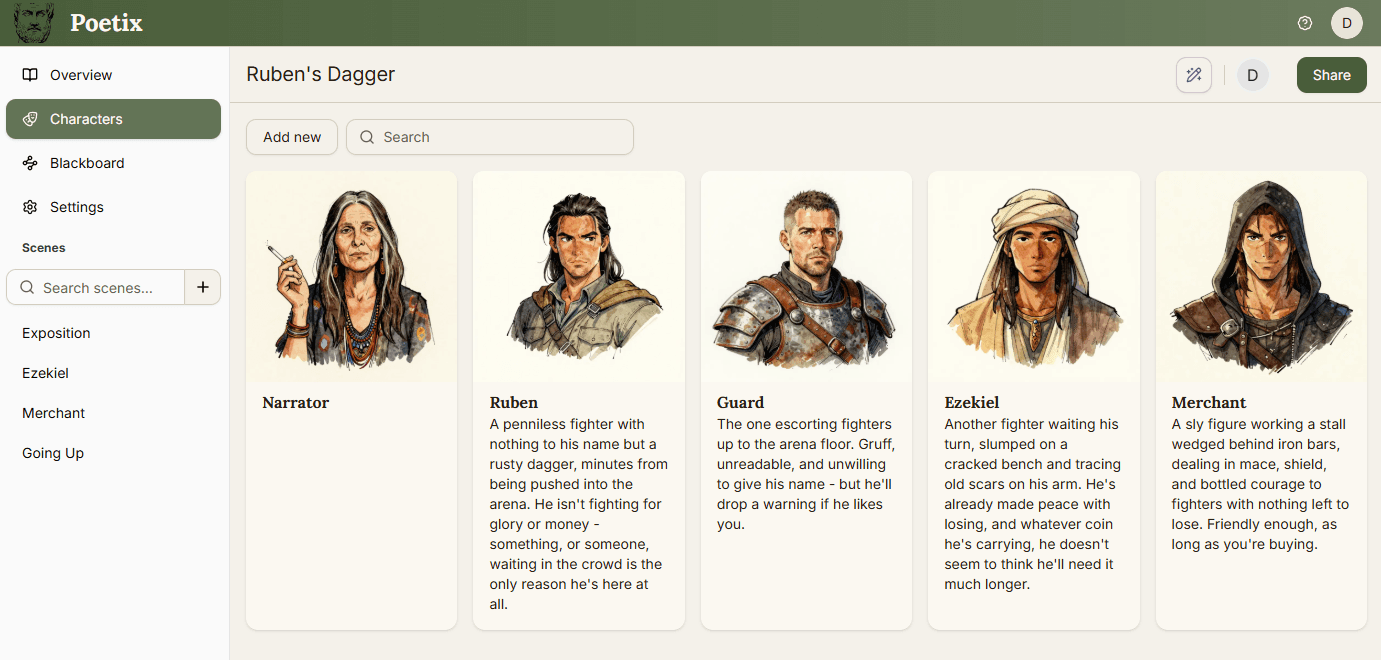The width and height of the screenshot is (1381, 660).
Task: Click Ruben's description about a rusty dagger
Action: pos(578,514)
